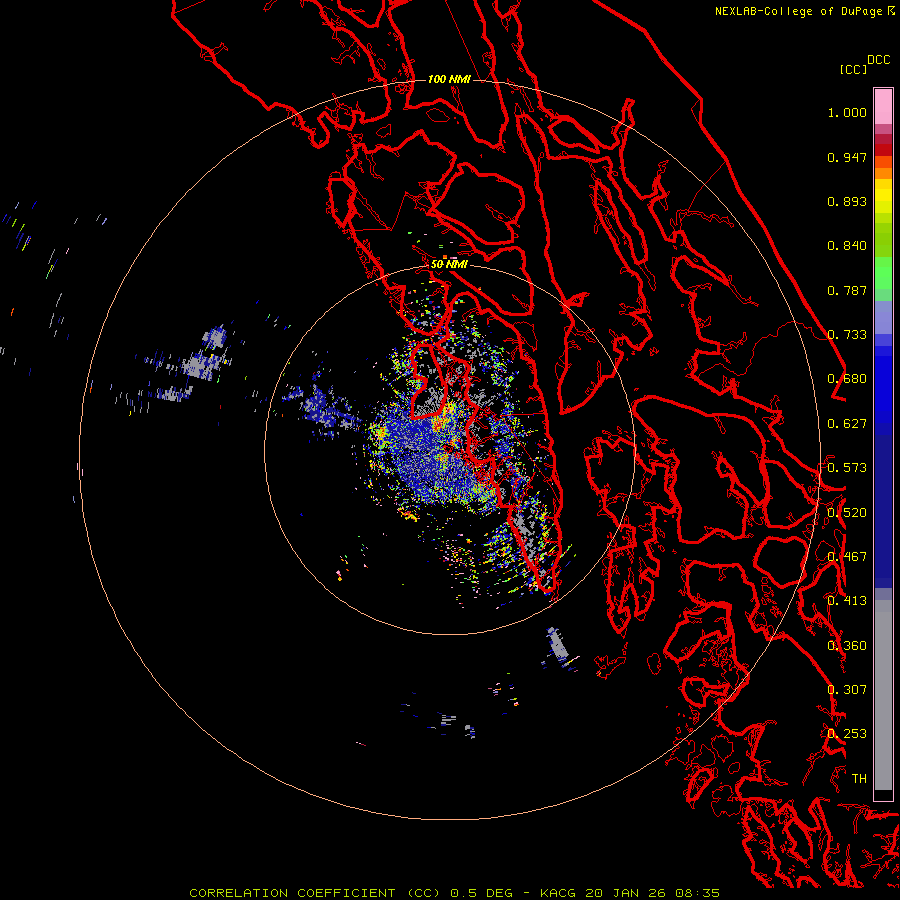
Task: Click the 0.253 color scale value
Action: tap(847, 734)
